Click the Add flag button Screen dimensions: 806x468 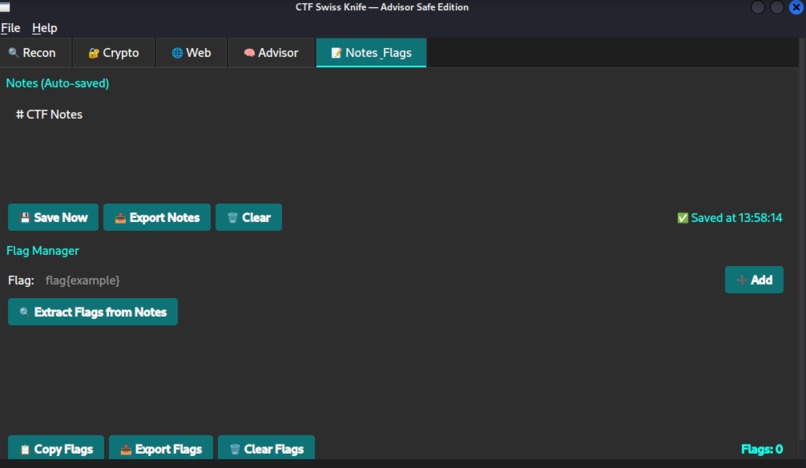754,280
